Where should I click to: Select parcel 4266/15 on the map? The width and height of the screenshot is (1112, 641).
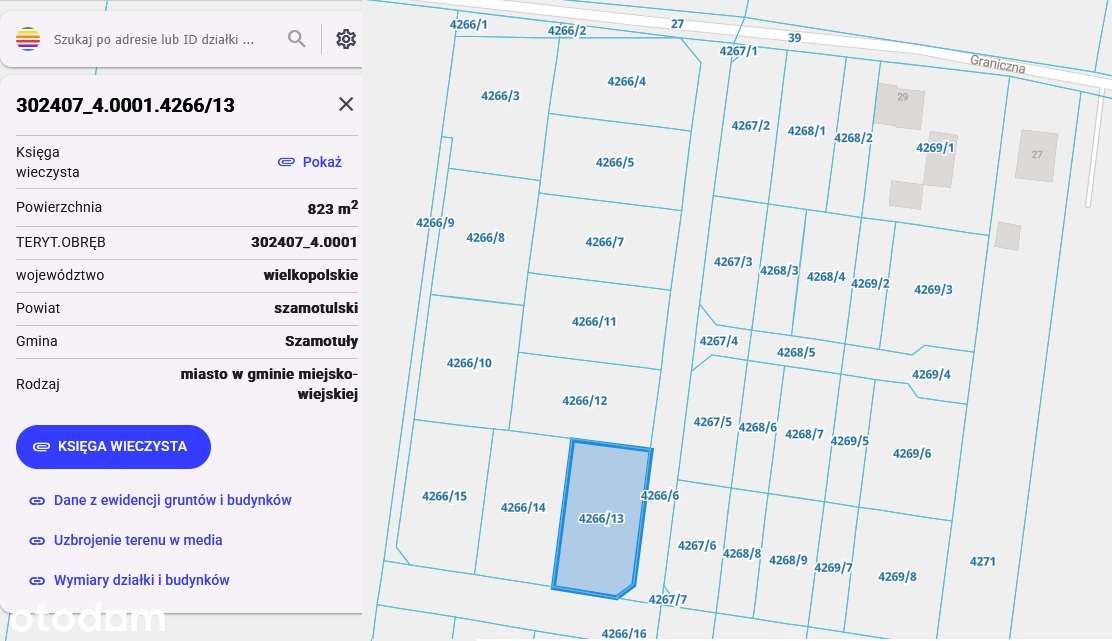tap(445, 496)
